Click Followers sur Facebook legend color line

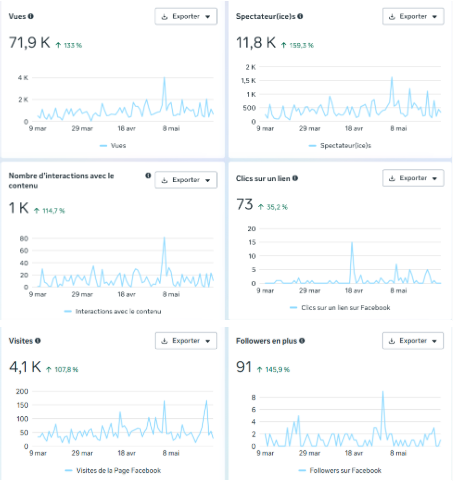point(303,470)
